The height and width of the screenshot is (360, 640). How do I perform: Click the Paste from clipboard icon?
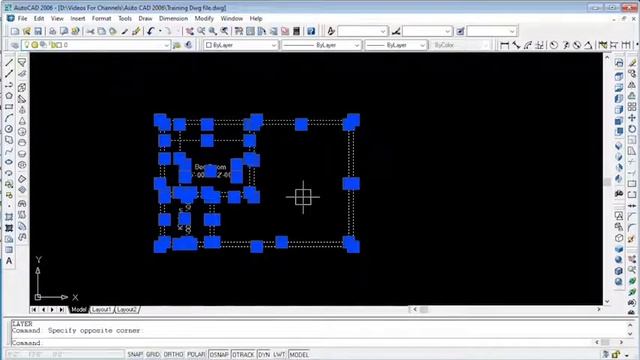(113, 31)
